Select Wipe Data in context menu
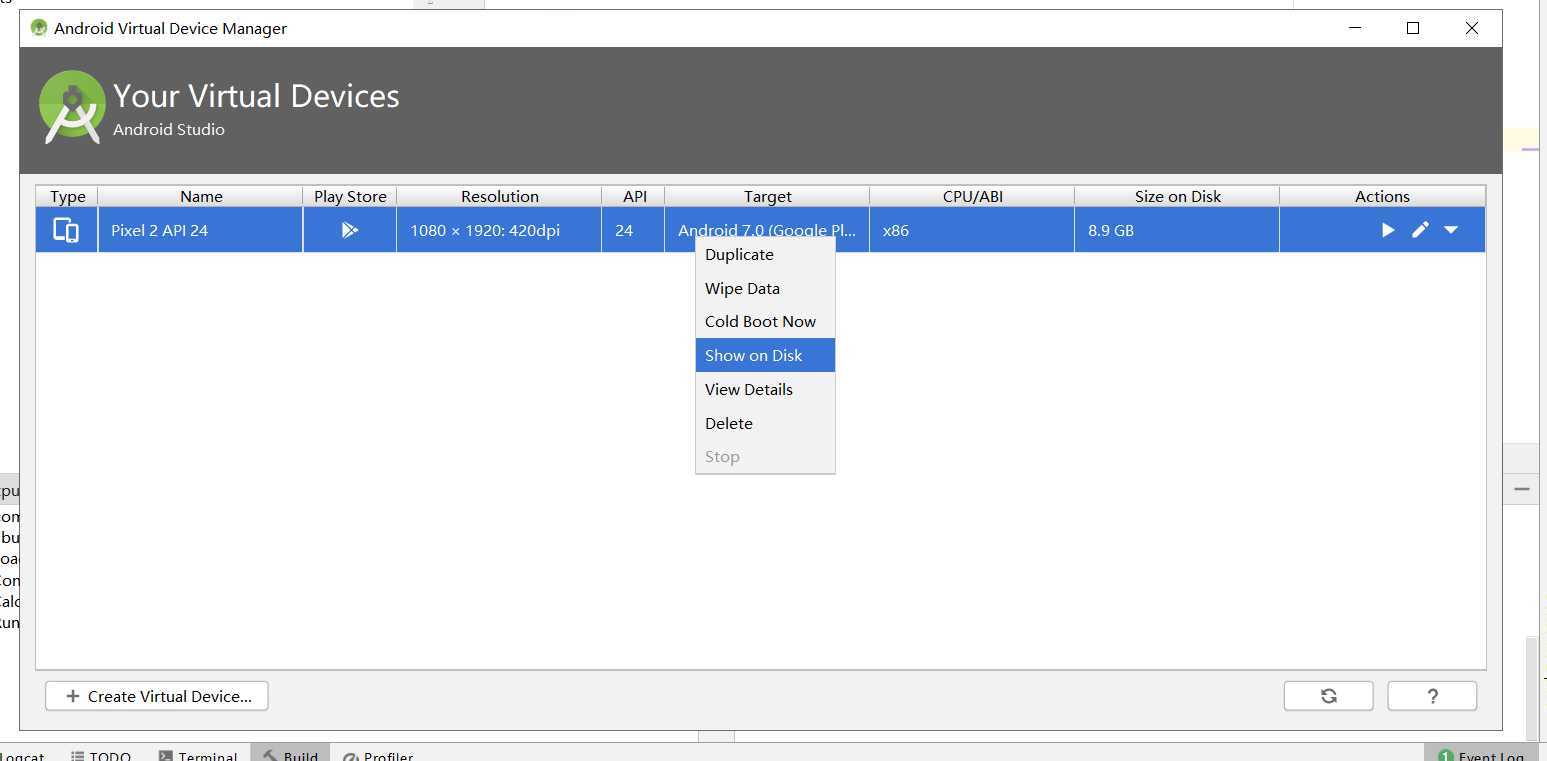 pyautogui.click(x=765, y=288)
